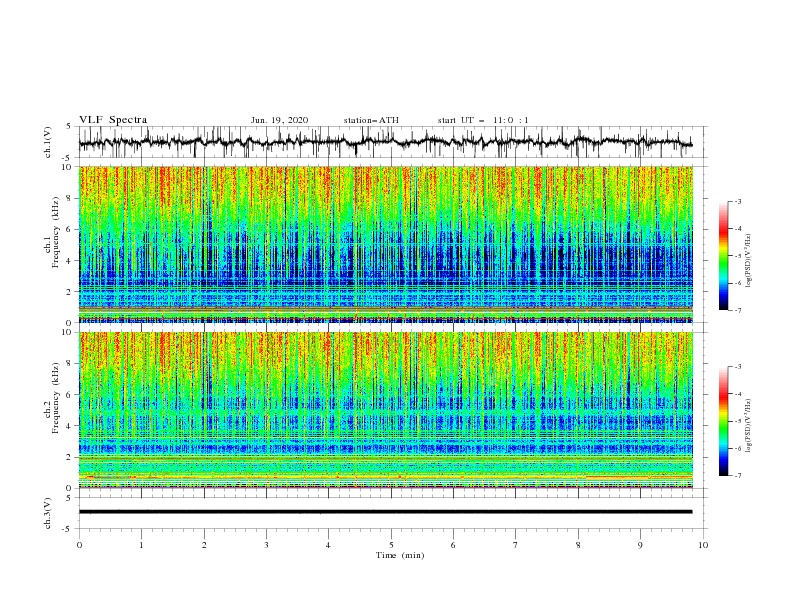Click the 'ch.1(V)' waveform axis label
Screen dimensions: 792x612
click(48, 142)
